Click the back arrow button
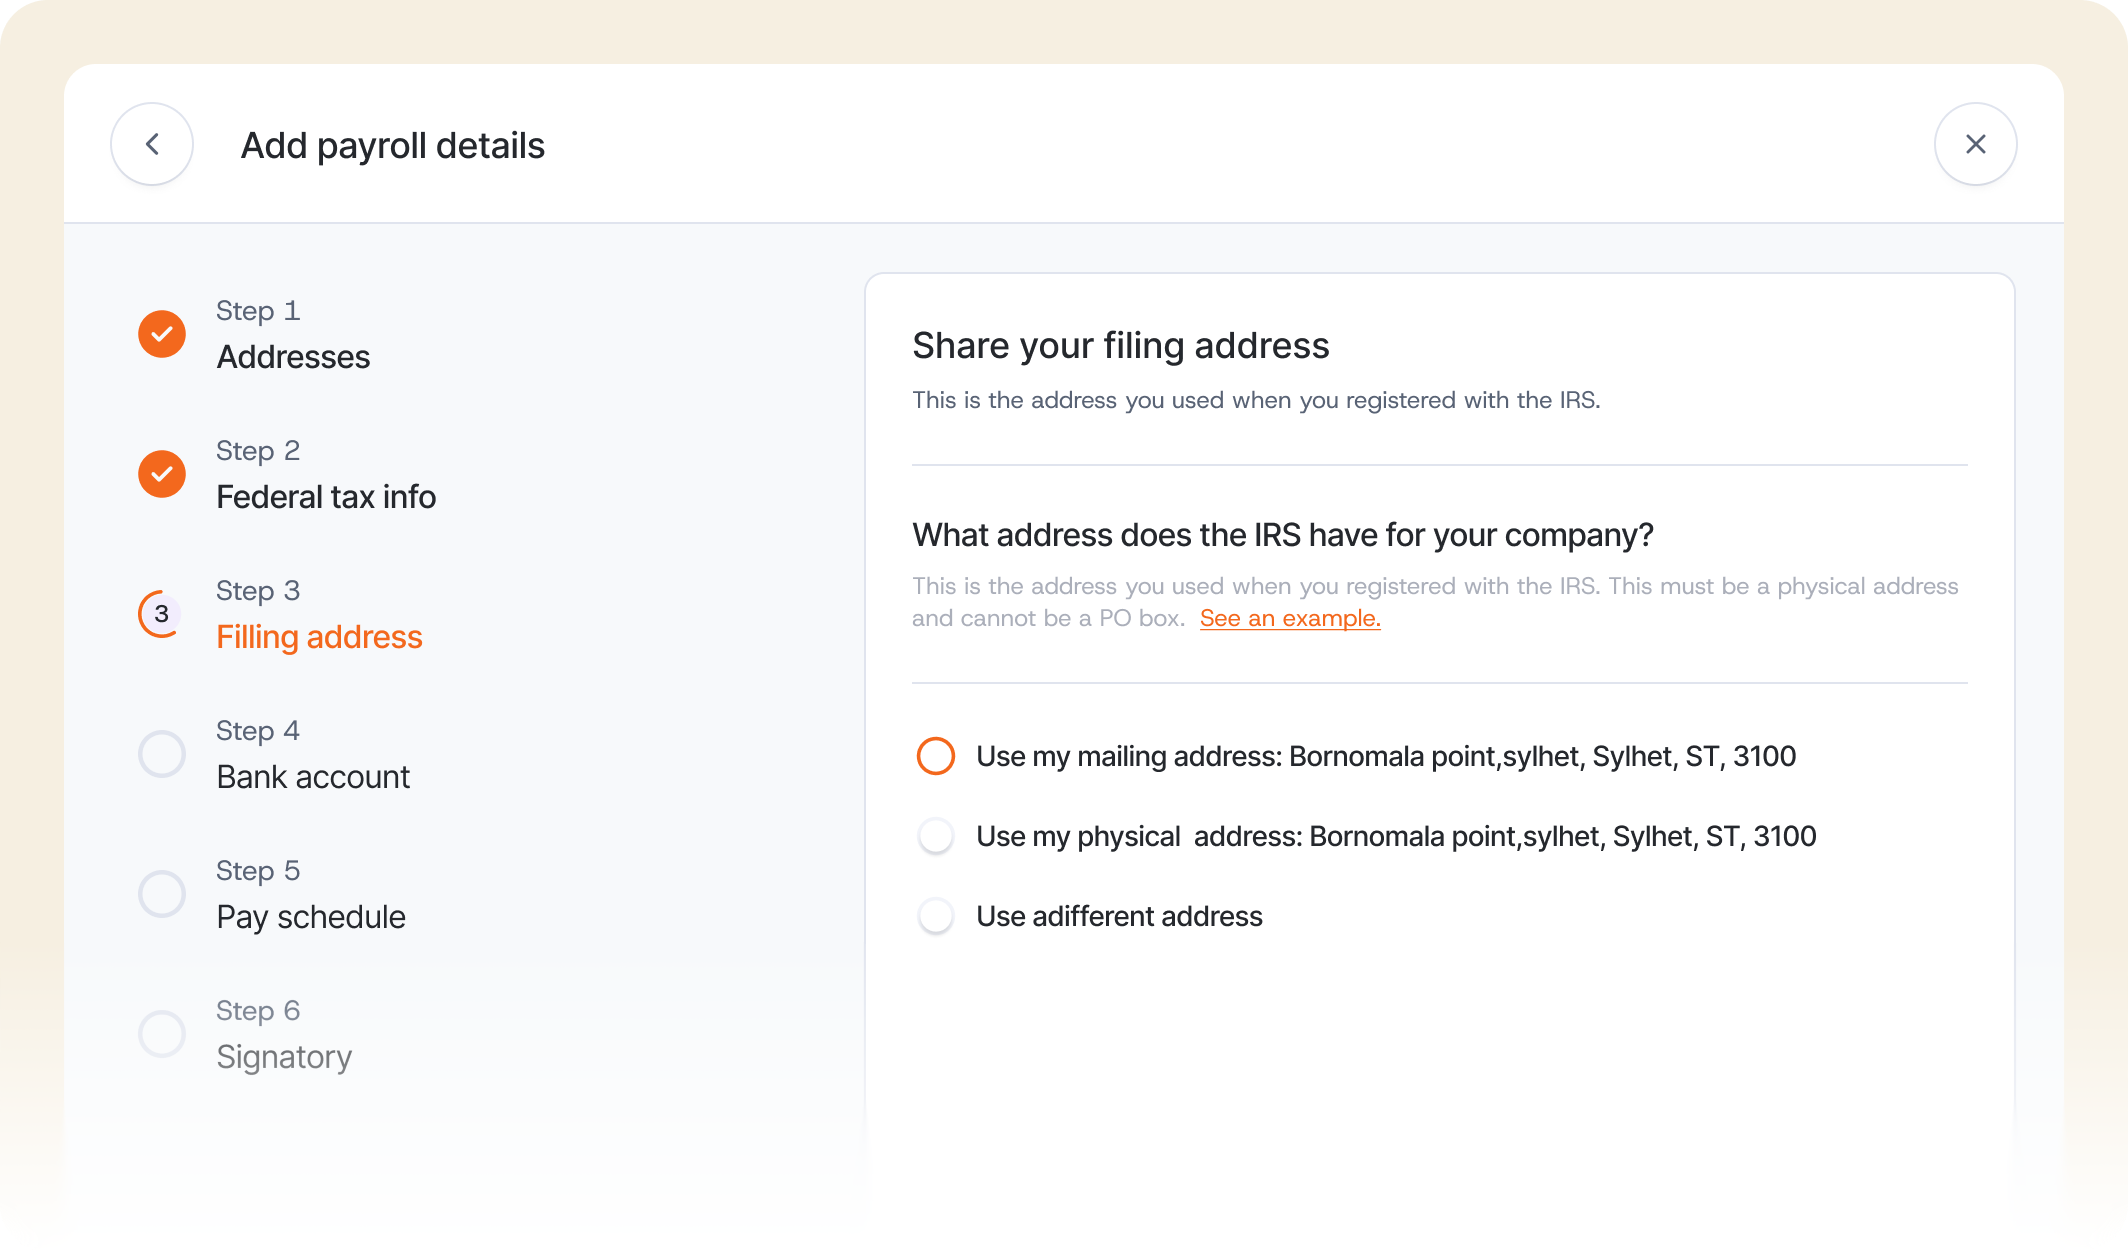 pos(152,145)
